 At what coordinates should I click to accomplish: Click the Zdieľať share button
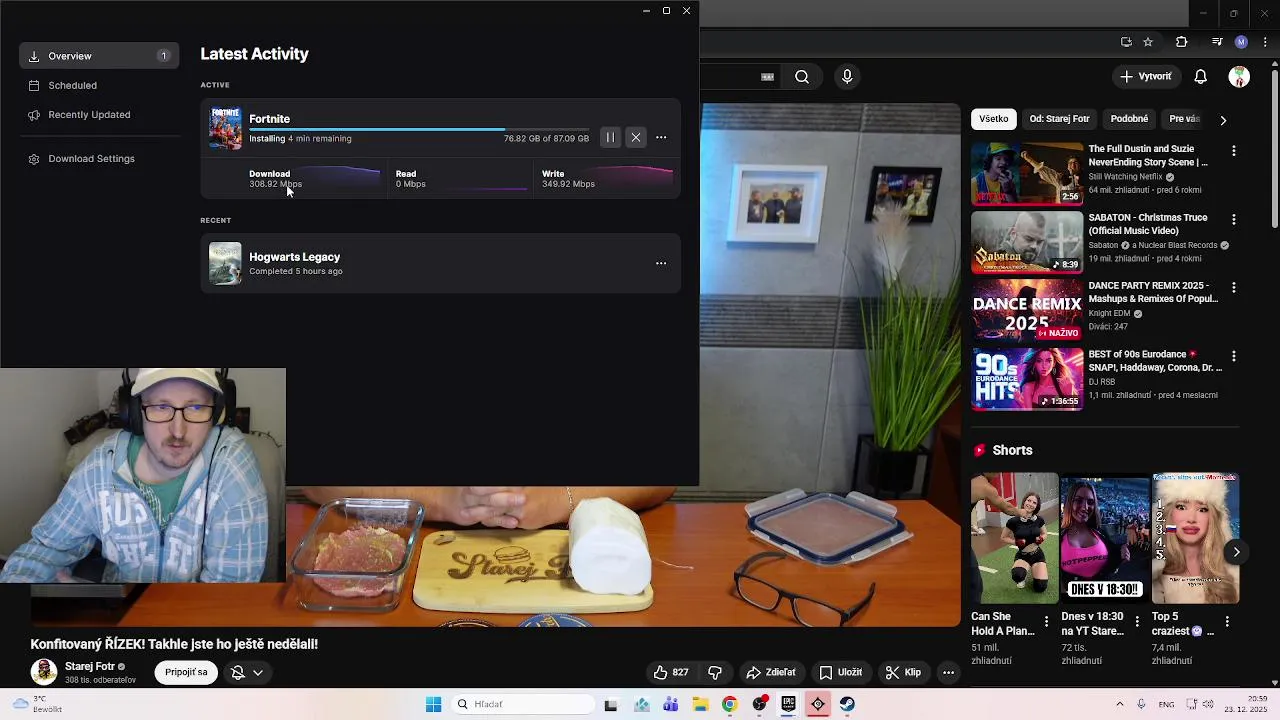tap(771, 673)
